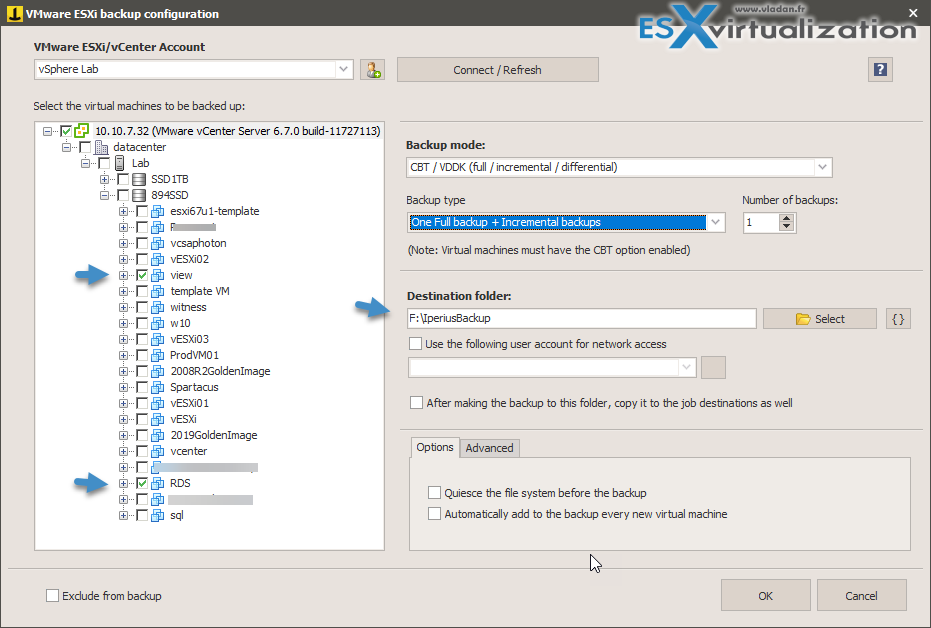Collapse the 894SSD datastore node
Screen dimensions: 931x628
(104, 195)
